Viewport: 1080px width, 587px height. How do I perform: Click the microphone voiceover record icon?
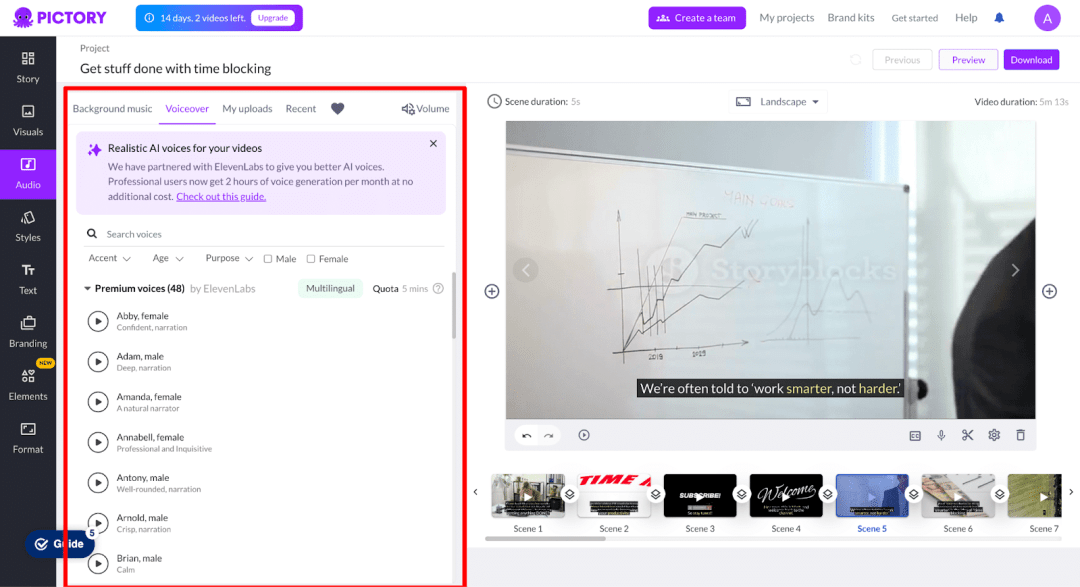click(x=941, y=435)
